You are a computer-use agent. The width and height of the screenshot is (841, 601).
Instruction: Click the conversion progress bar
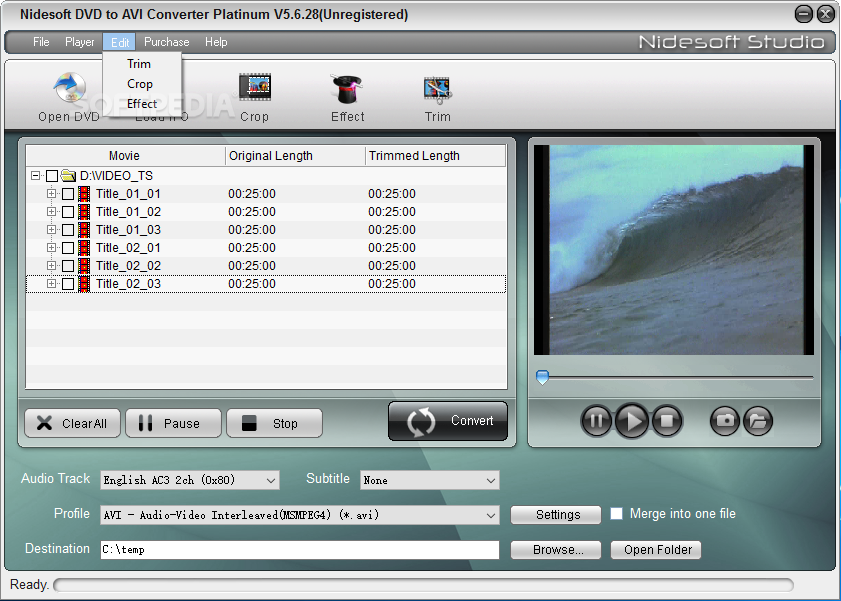[x=424, y=584]
